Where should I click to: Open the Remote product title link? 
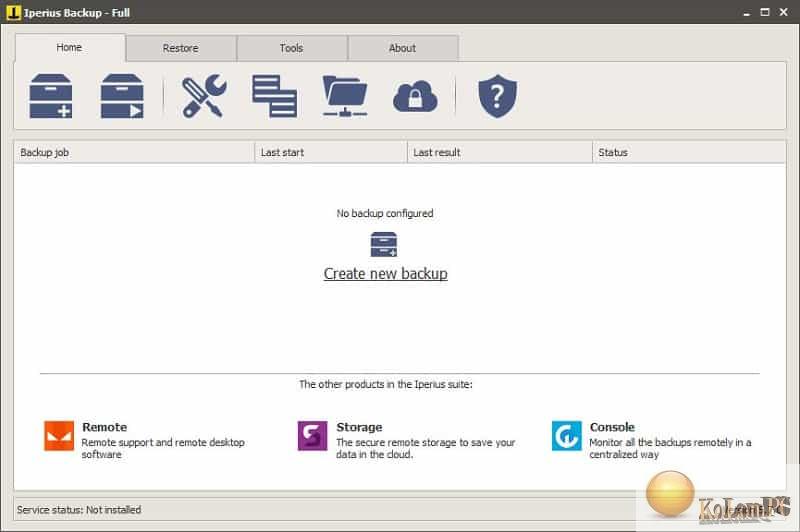pos(105,427)
